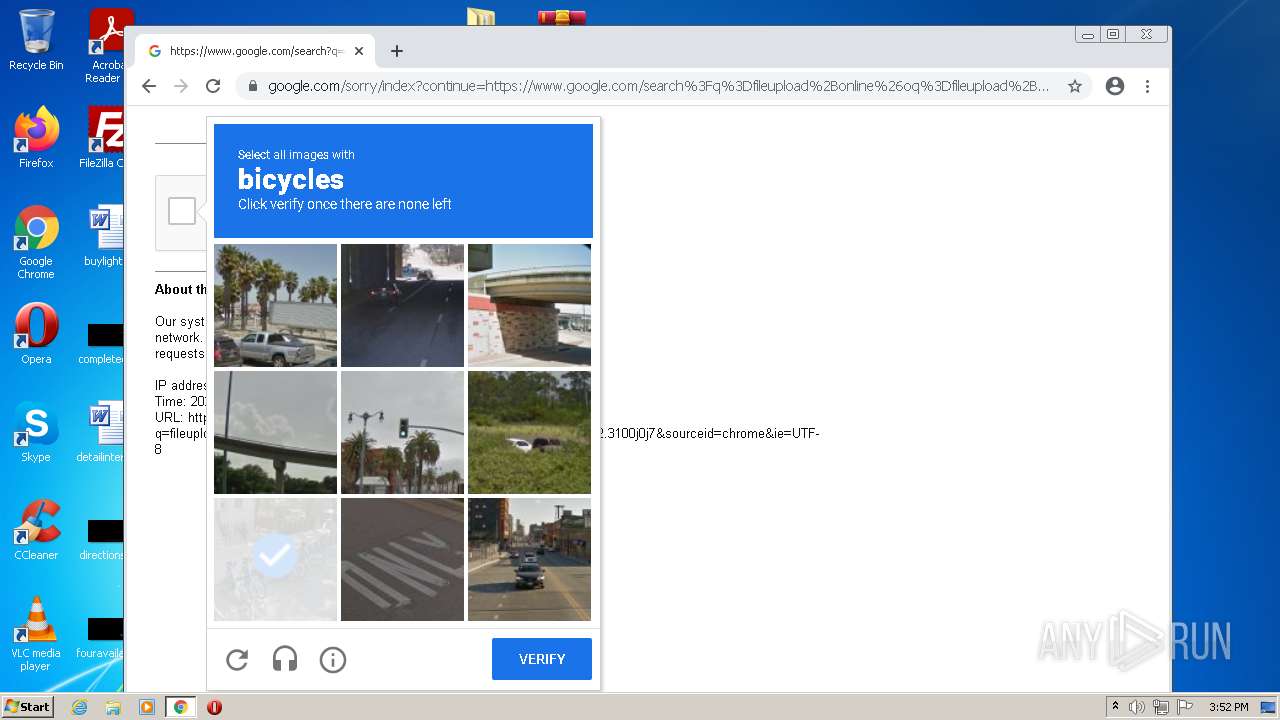Viewport: 1280px width, 720px height.
Task: Open Action Center flag icon
Action: 1185,707
